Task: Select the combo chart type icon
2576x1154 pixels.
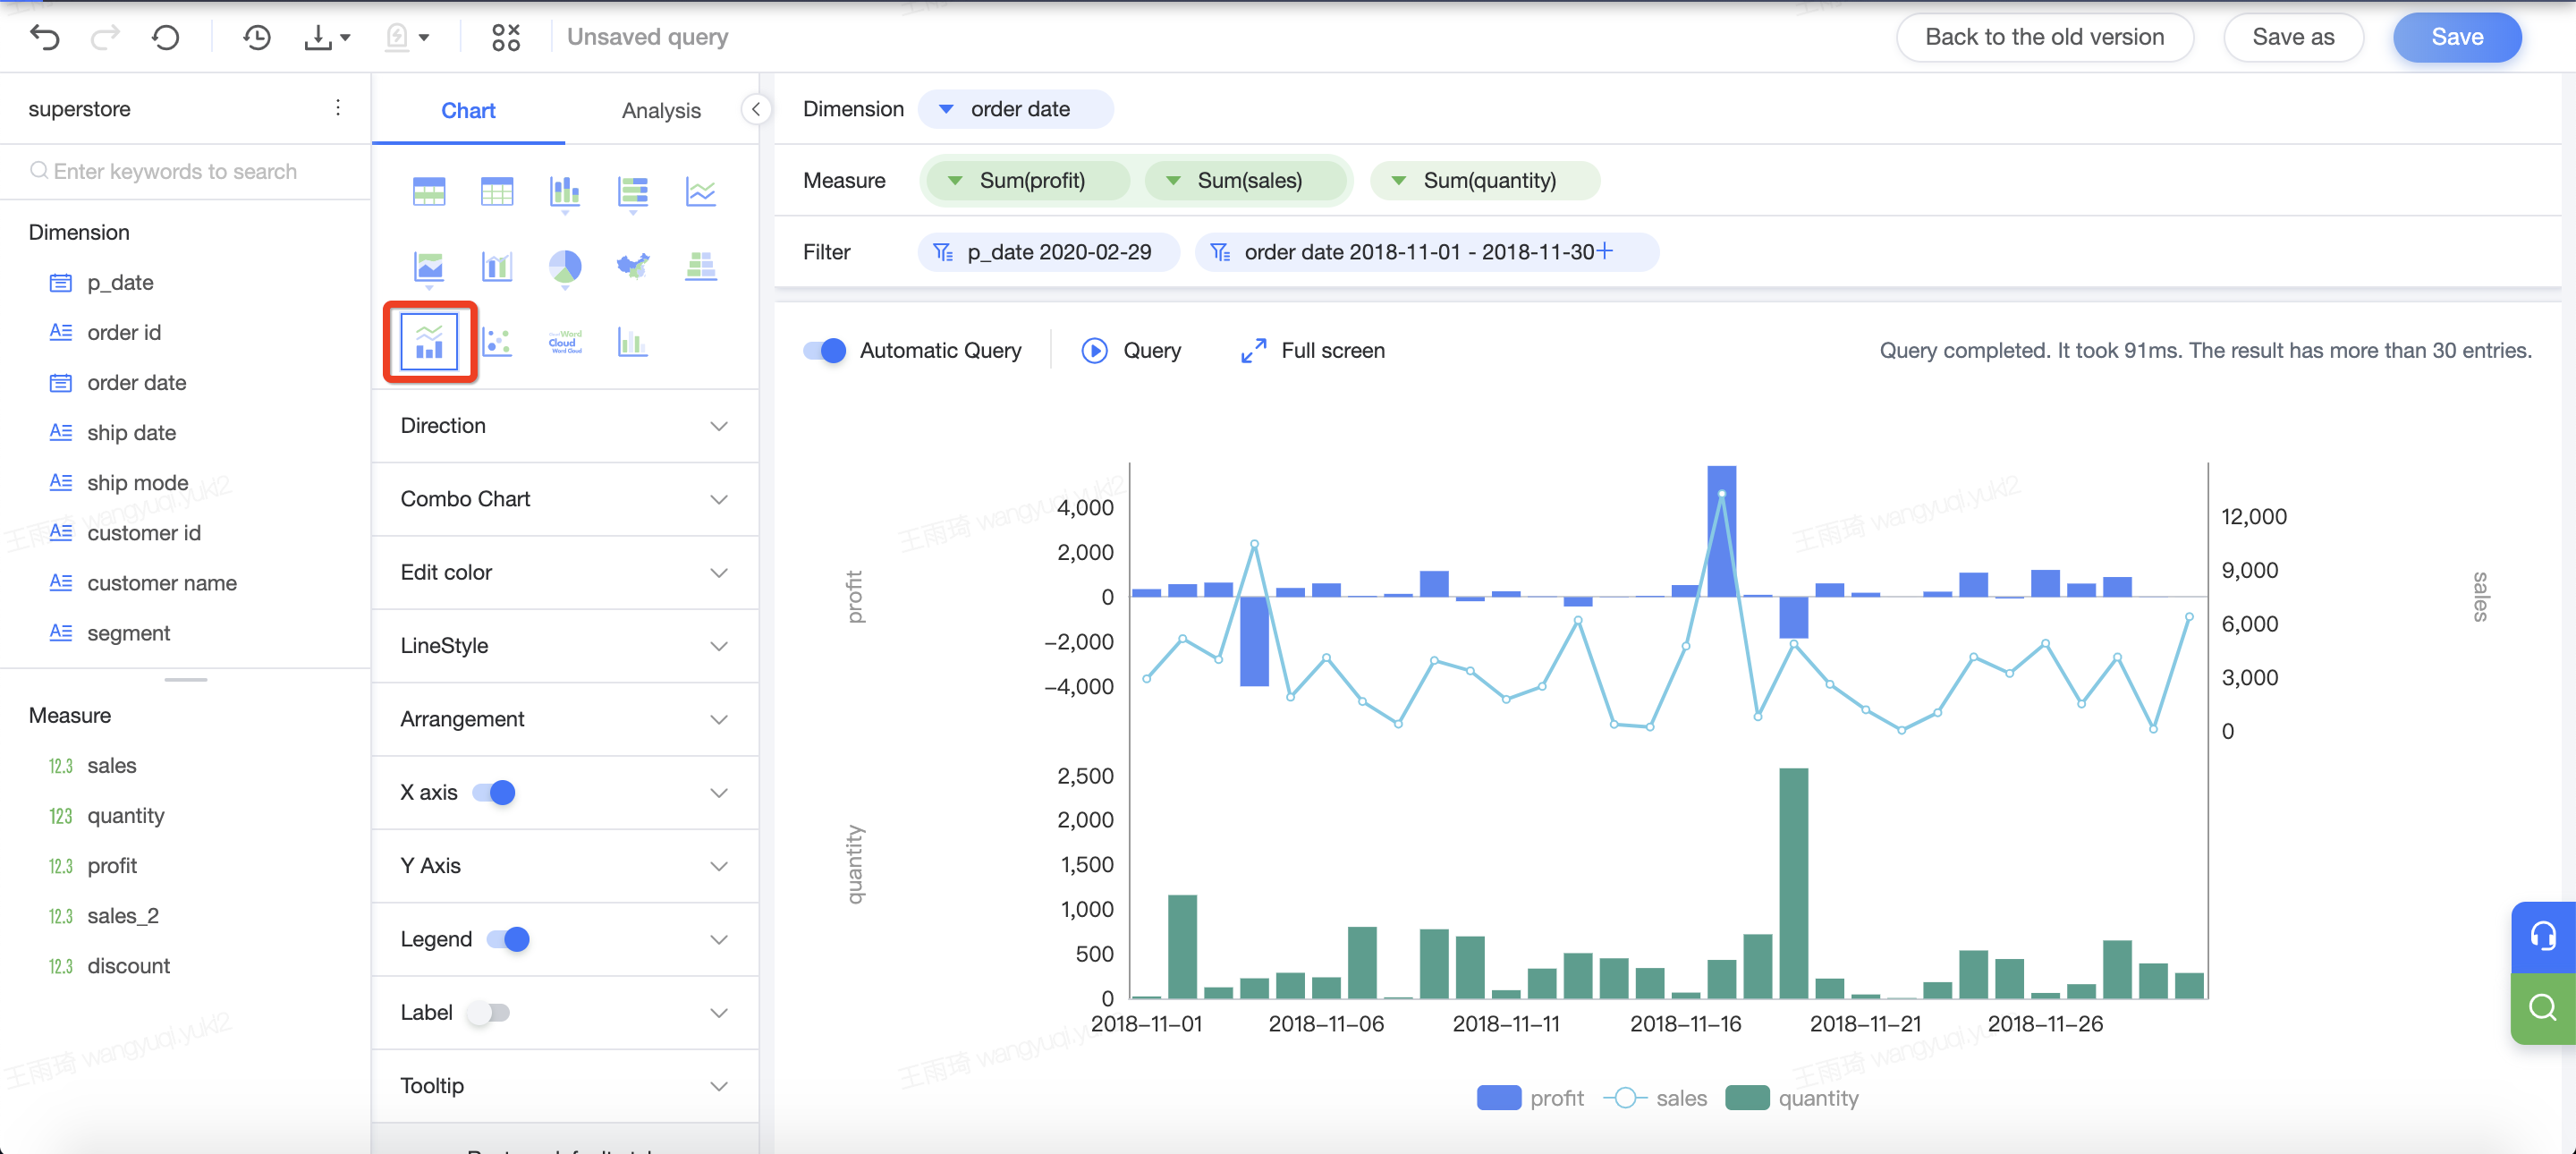Action: click(x=429, y=342)
